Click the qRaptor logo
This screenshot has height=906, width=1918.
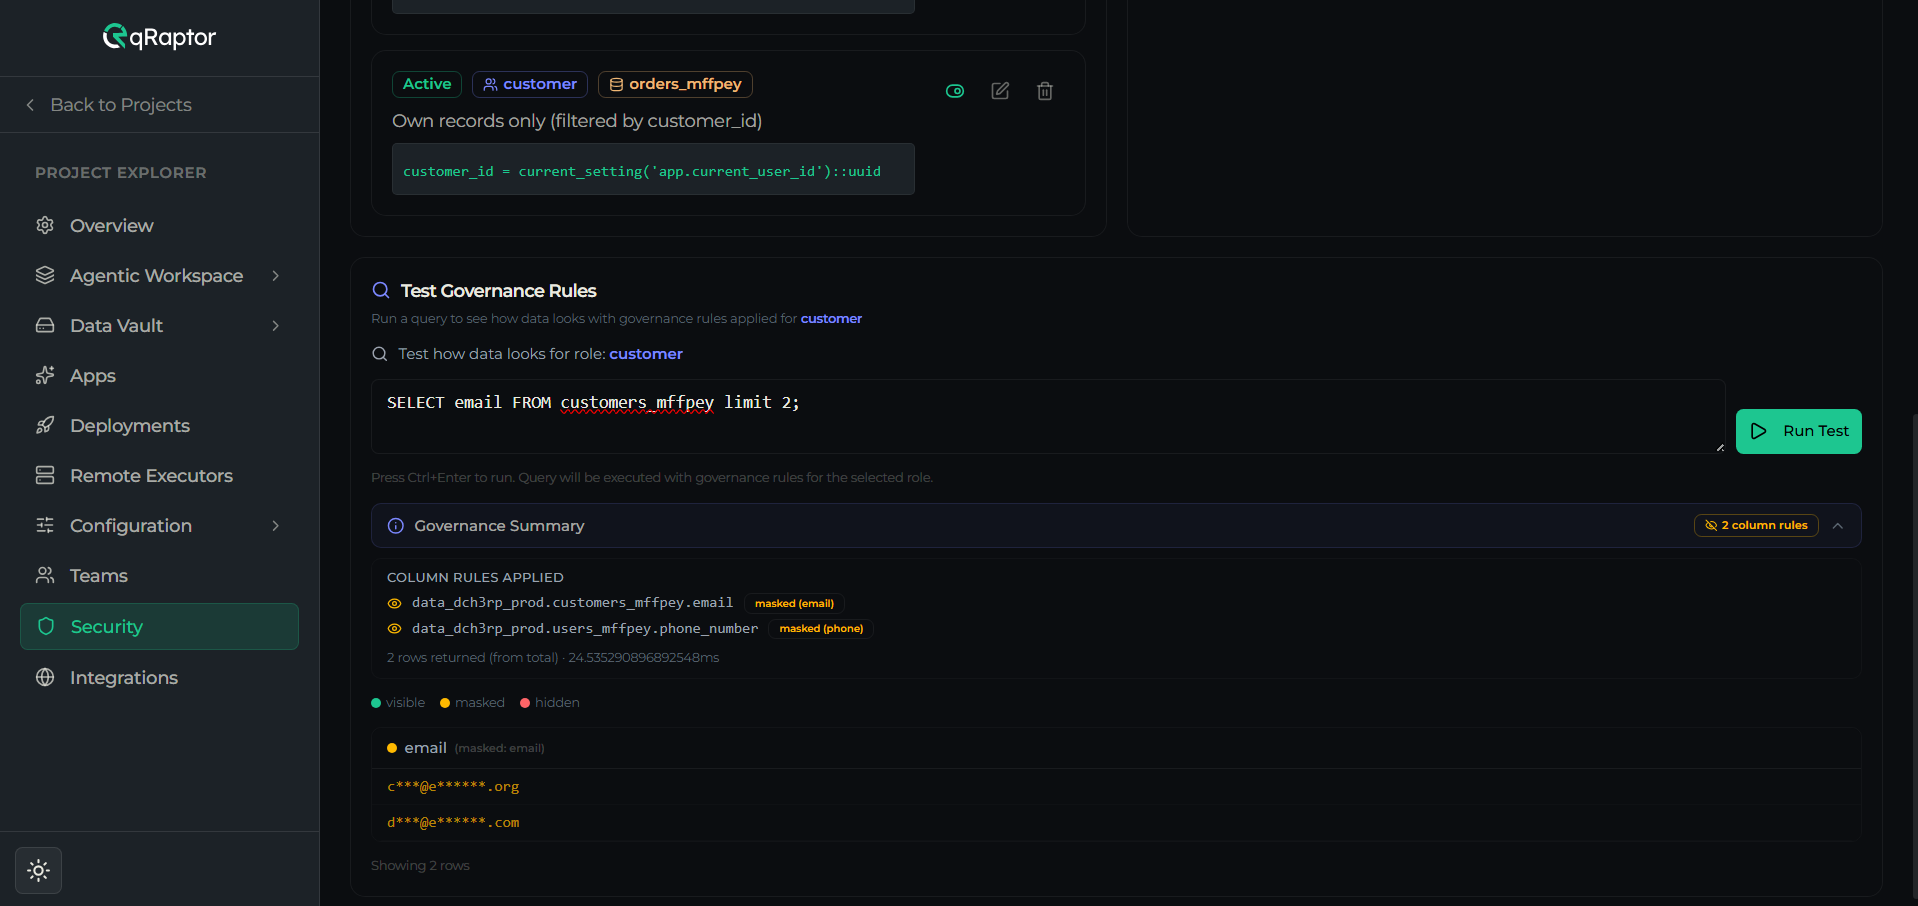click(159, 37)
